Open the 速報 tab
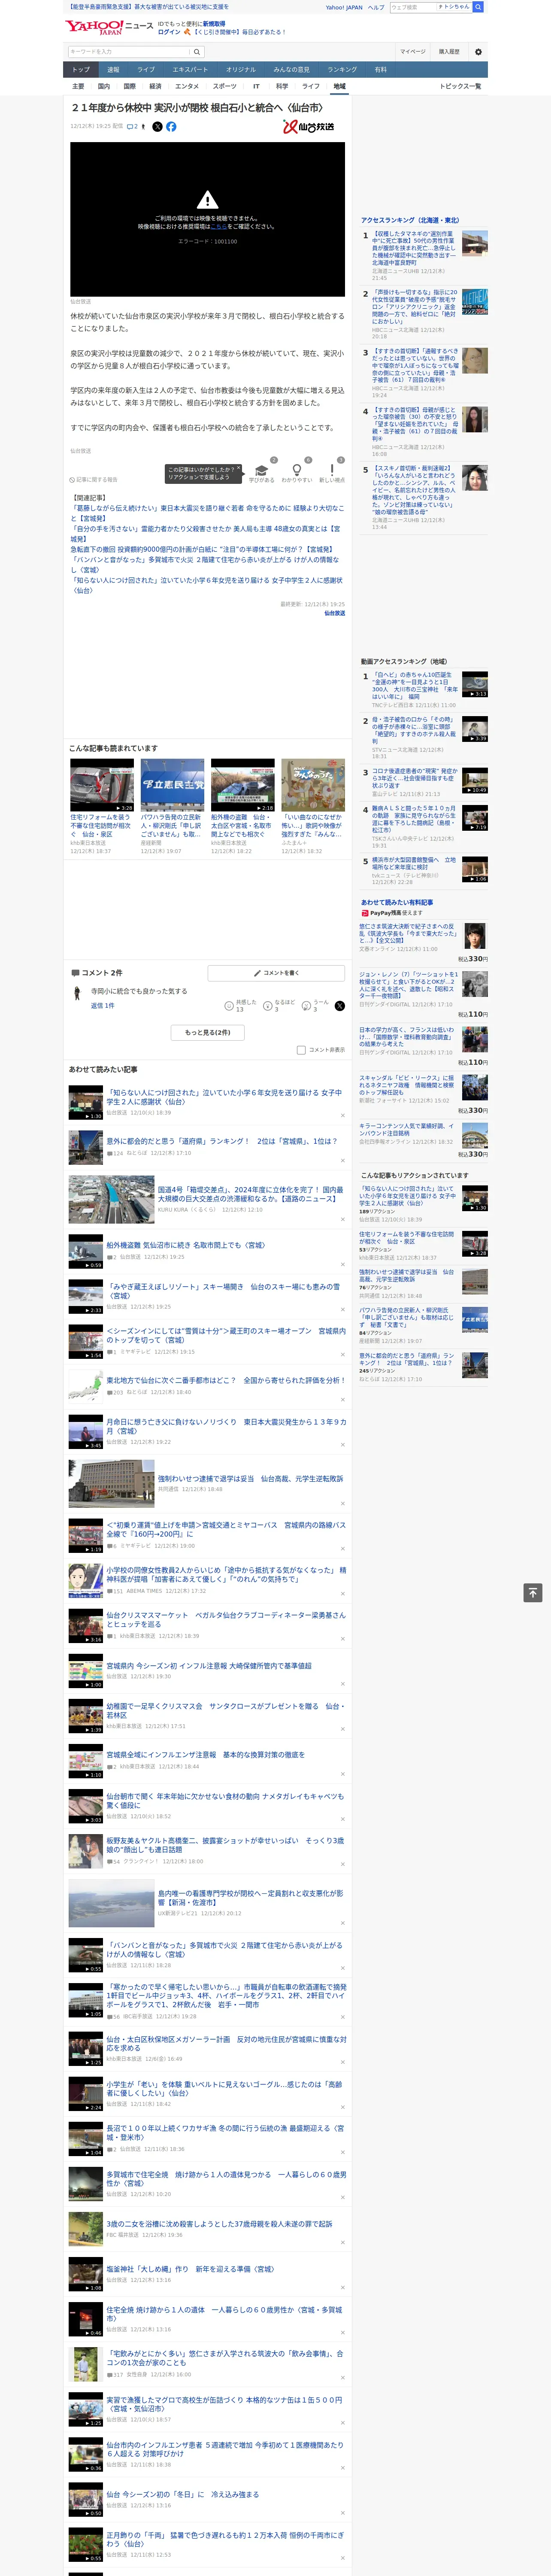This screenshot has height=2576, width=551. (x=113, y=70)
